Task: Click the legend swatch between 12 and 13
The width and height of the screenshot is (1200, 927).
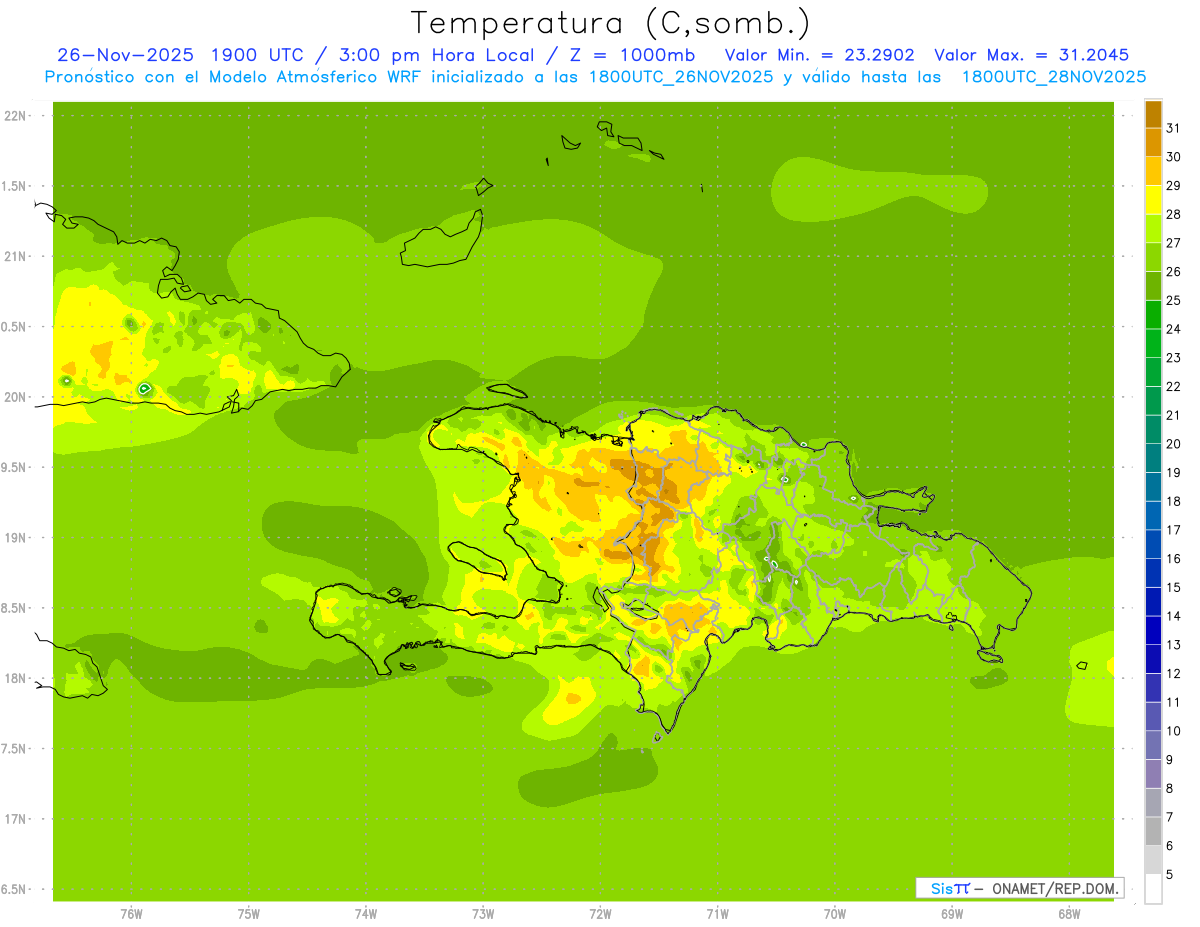Action: pyautogui.click(x=1153, y=660)
